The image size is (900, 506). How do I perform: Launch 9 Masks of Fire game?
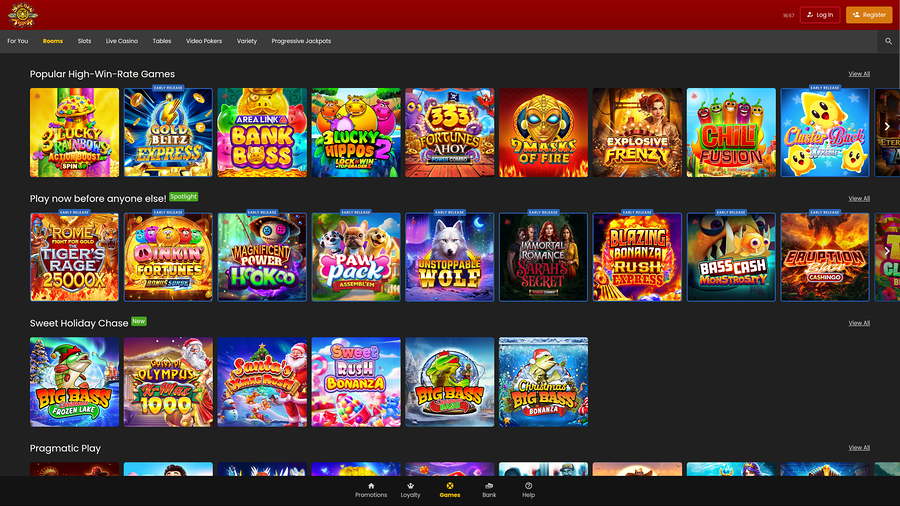tap(544, 133)
